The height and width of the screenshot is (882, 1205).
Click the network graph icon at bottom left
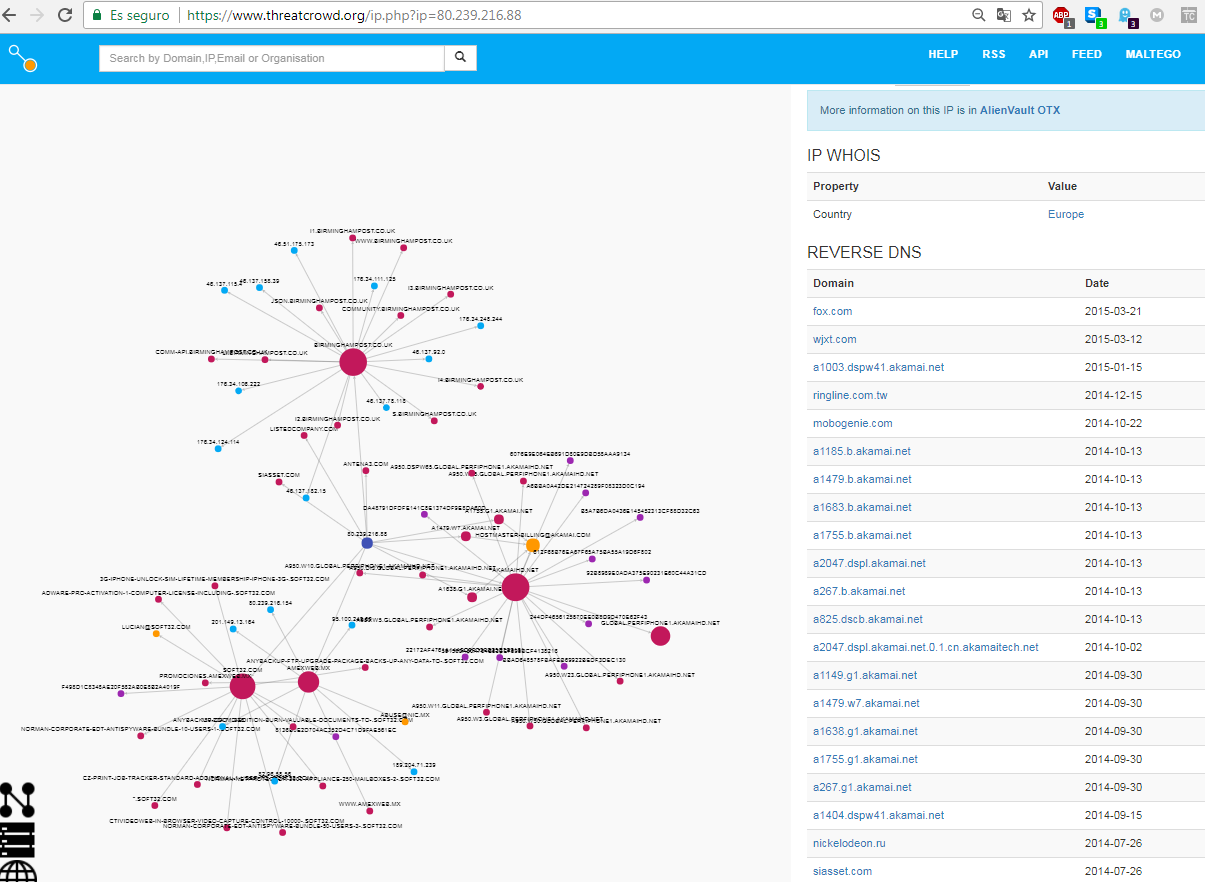pos(17,799)
